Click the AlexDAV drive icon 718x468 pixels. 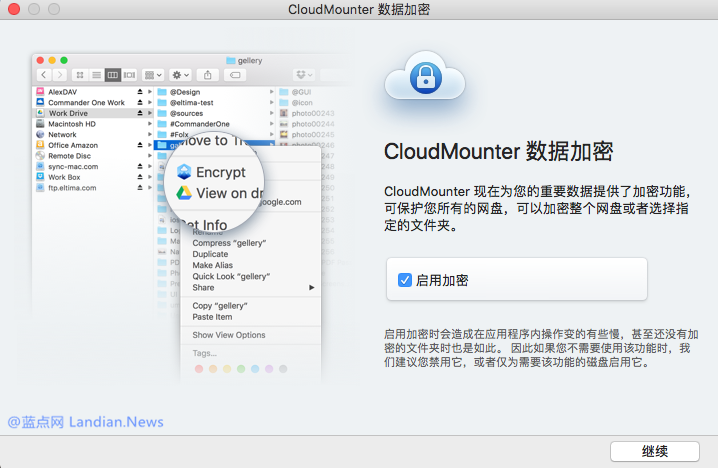tap(40, 92)
